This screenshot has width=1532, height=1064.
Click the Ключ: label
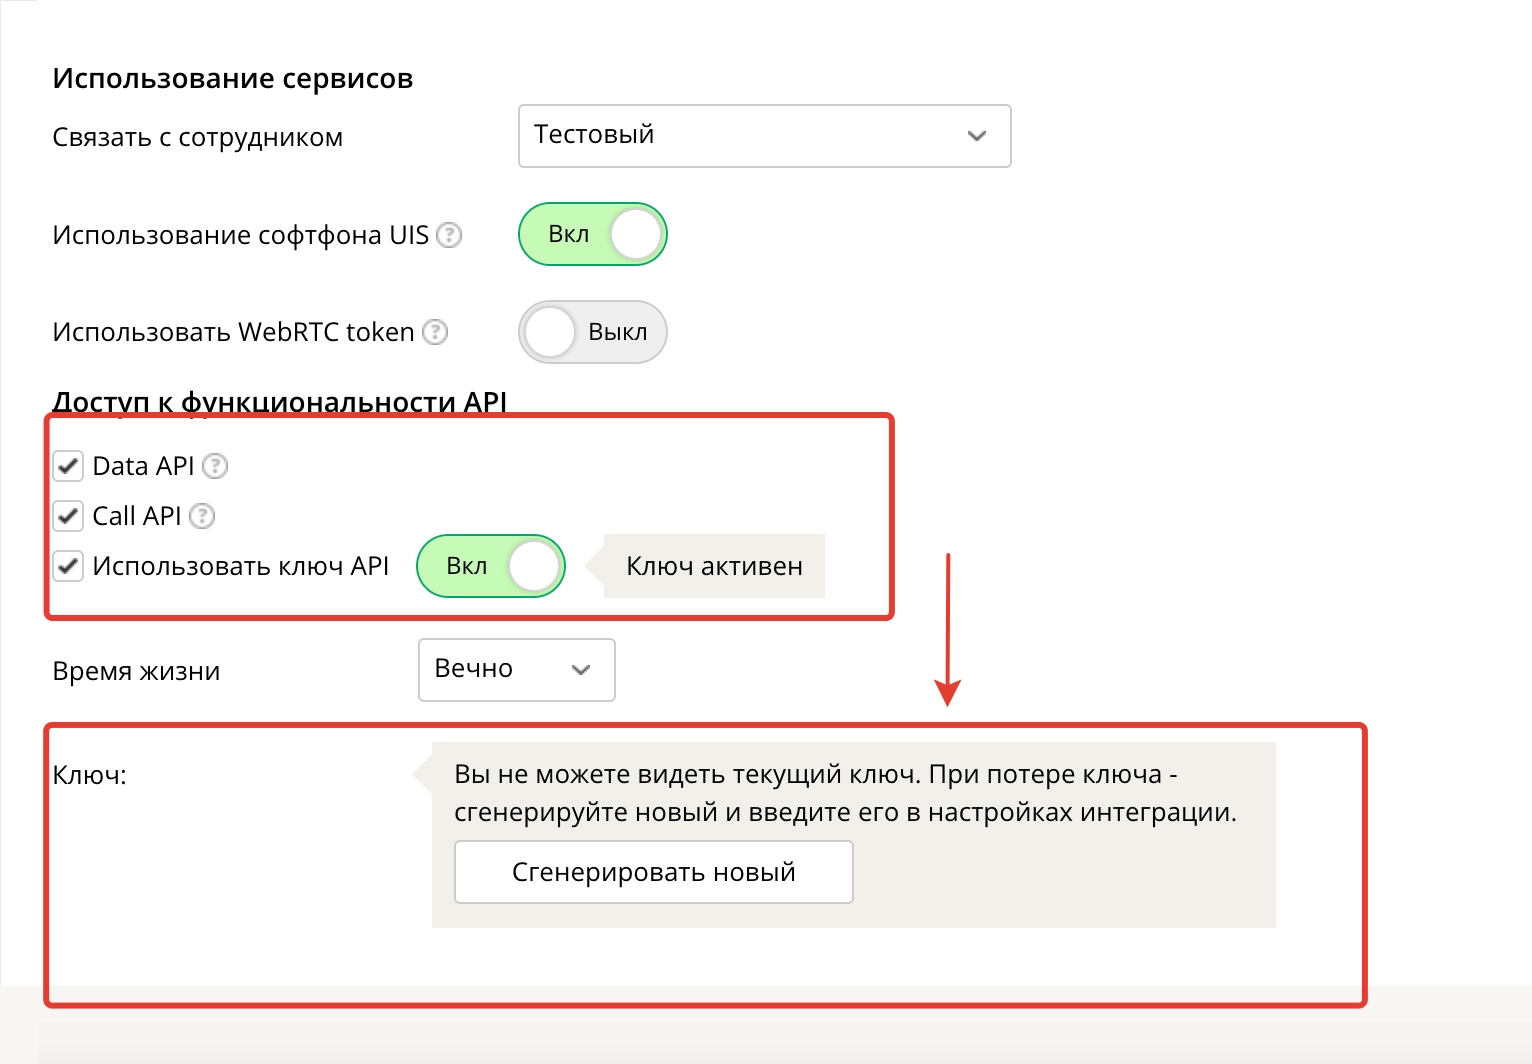click(90, 775)
